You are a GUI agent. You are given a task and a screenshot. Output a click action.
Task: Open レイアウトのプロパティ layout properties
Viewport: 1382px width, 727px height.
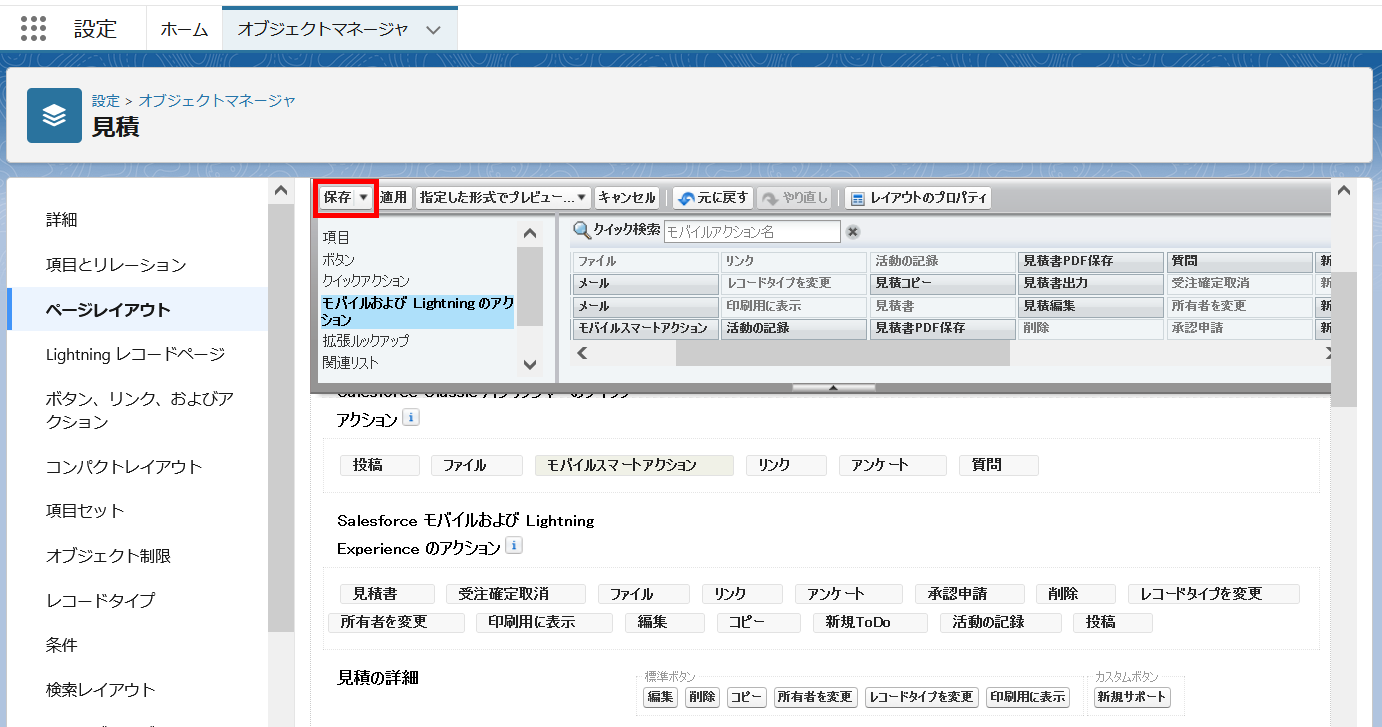(918, 198)
